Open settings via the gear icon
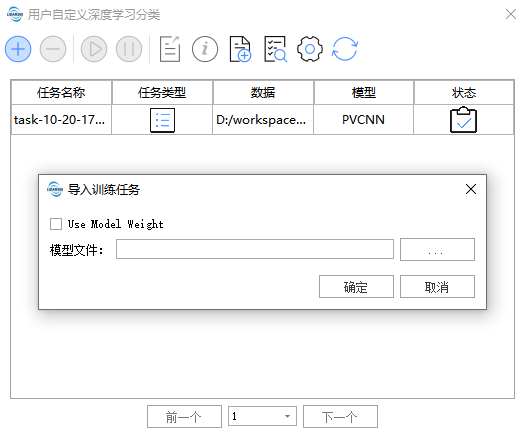 310,49
